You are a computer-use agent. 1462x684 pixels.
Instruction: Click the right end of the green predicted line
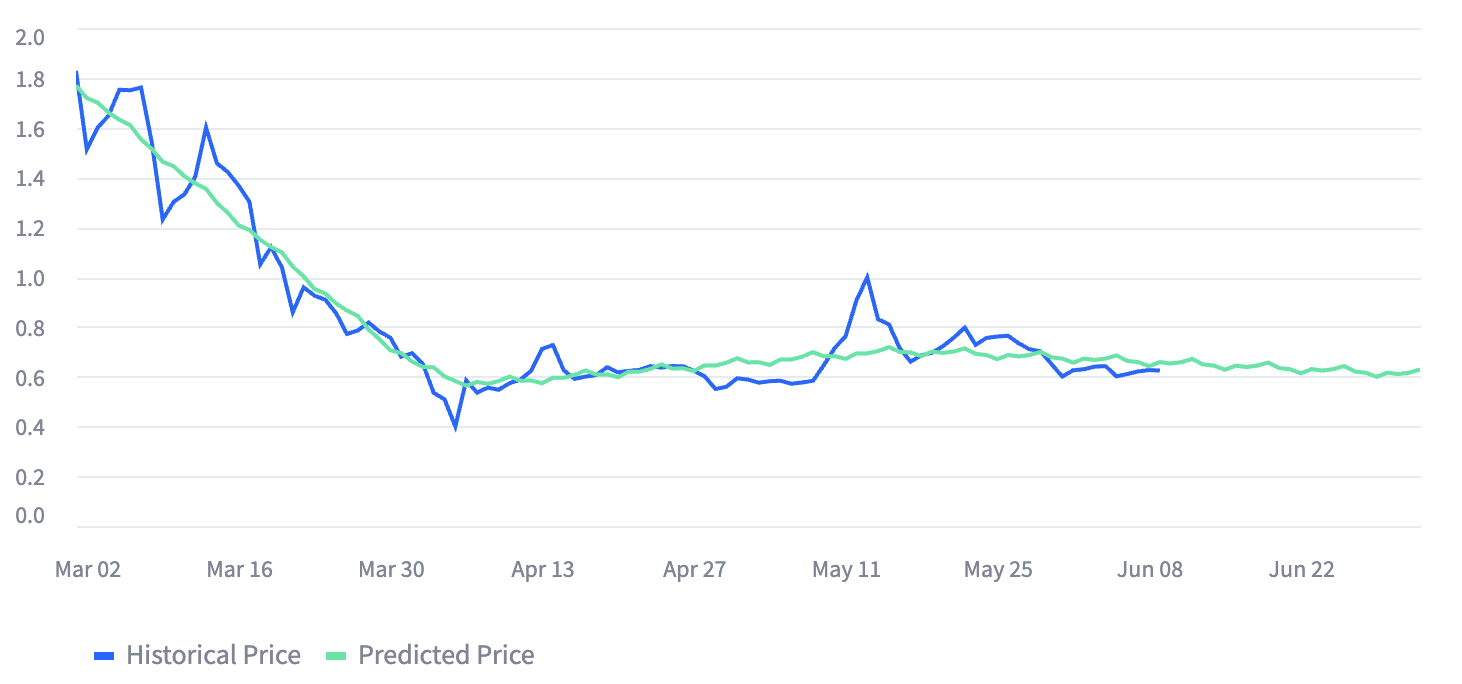tap(1419, 370)
